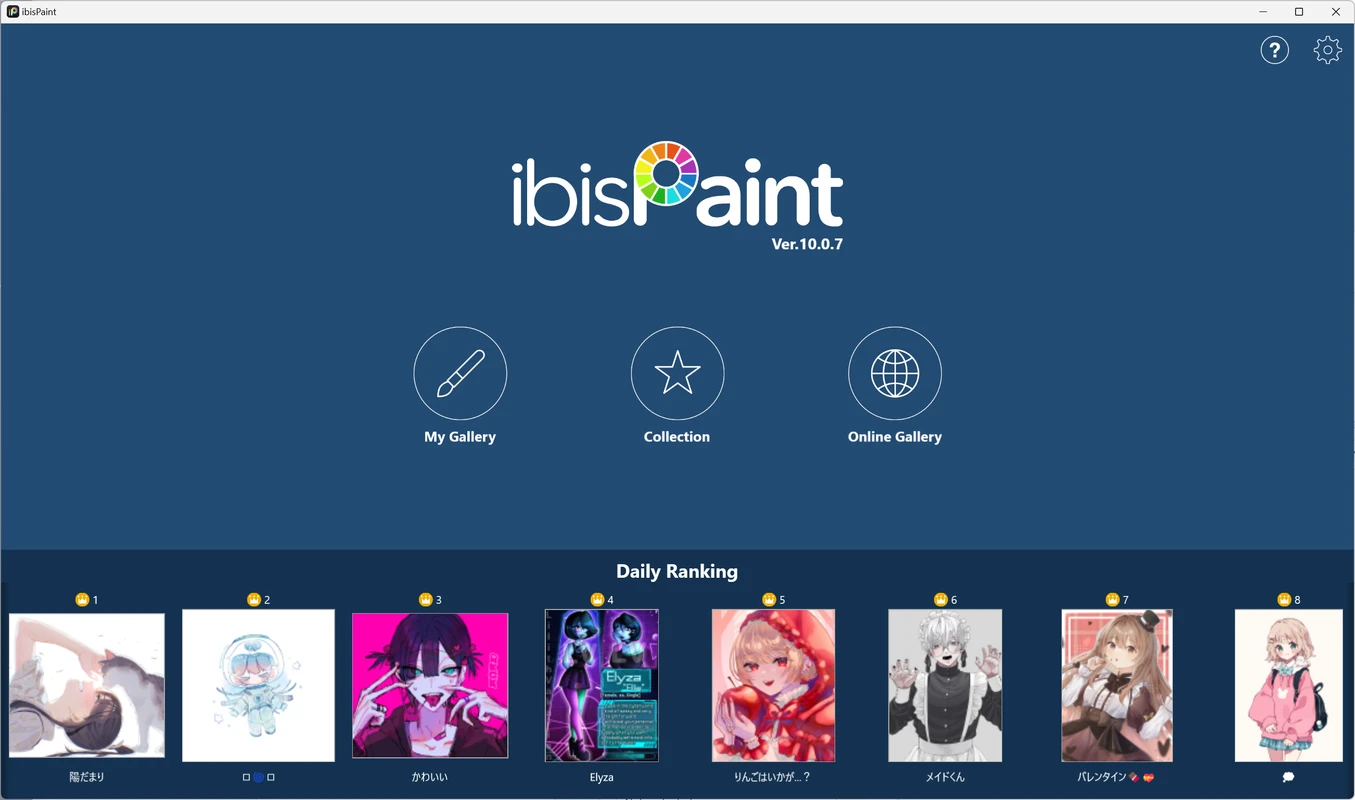The height and width of the screenshot is (800, 1355).
Task: Open the Help question mark icon
Action: pyautogui.click(x=1274, y=49)
